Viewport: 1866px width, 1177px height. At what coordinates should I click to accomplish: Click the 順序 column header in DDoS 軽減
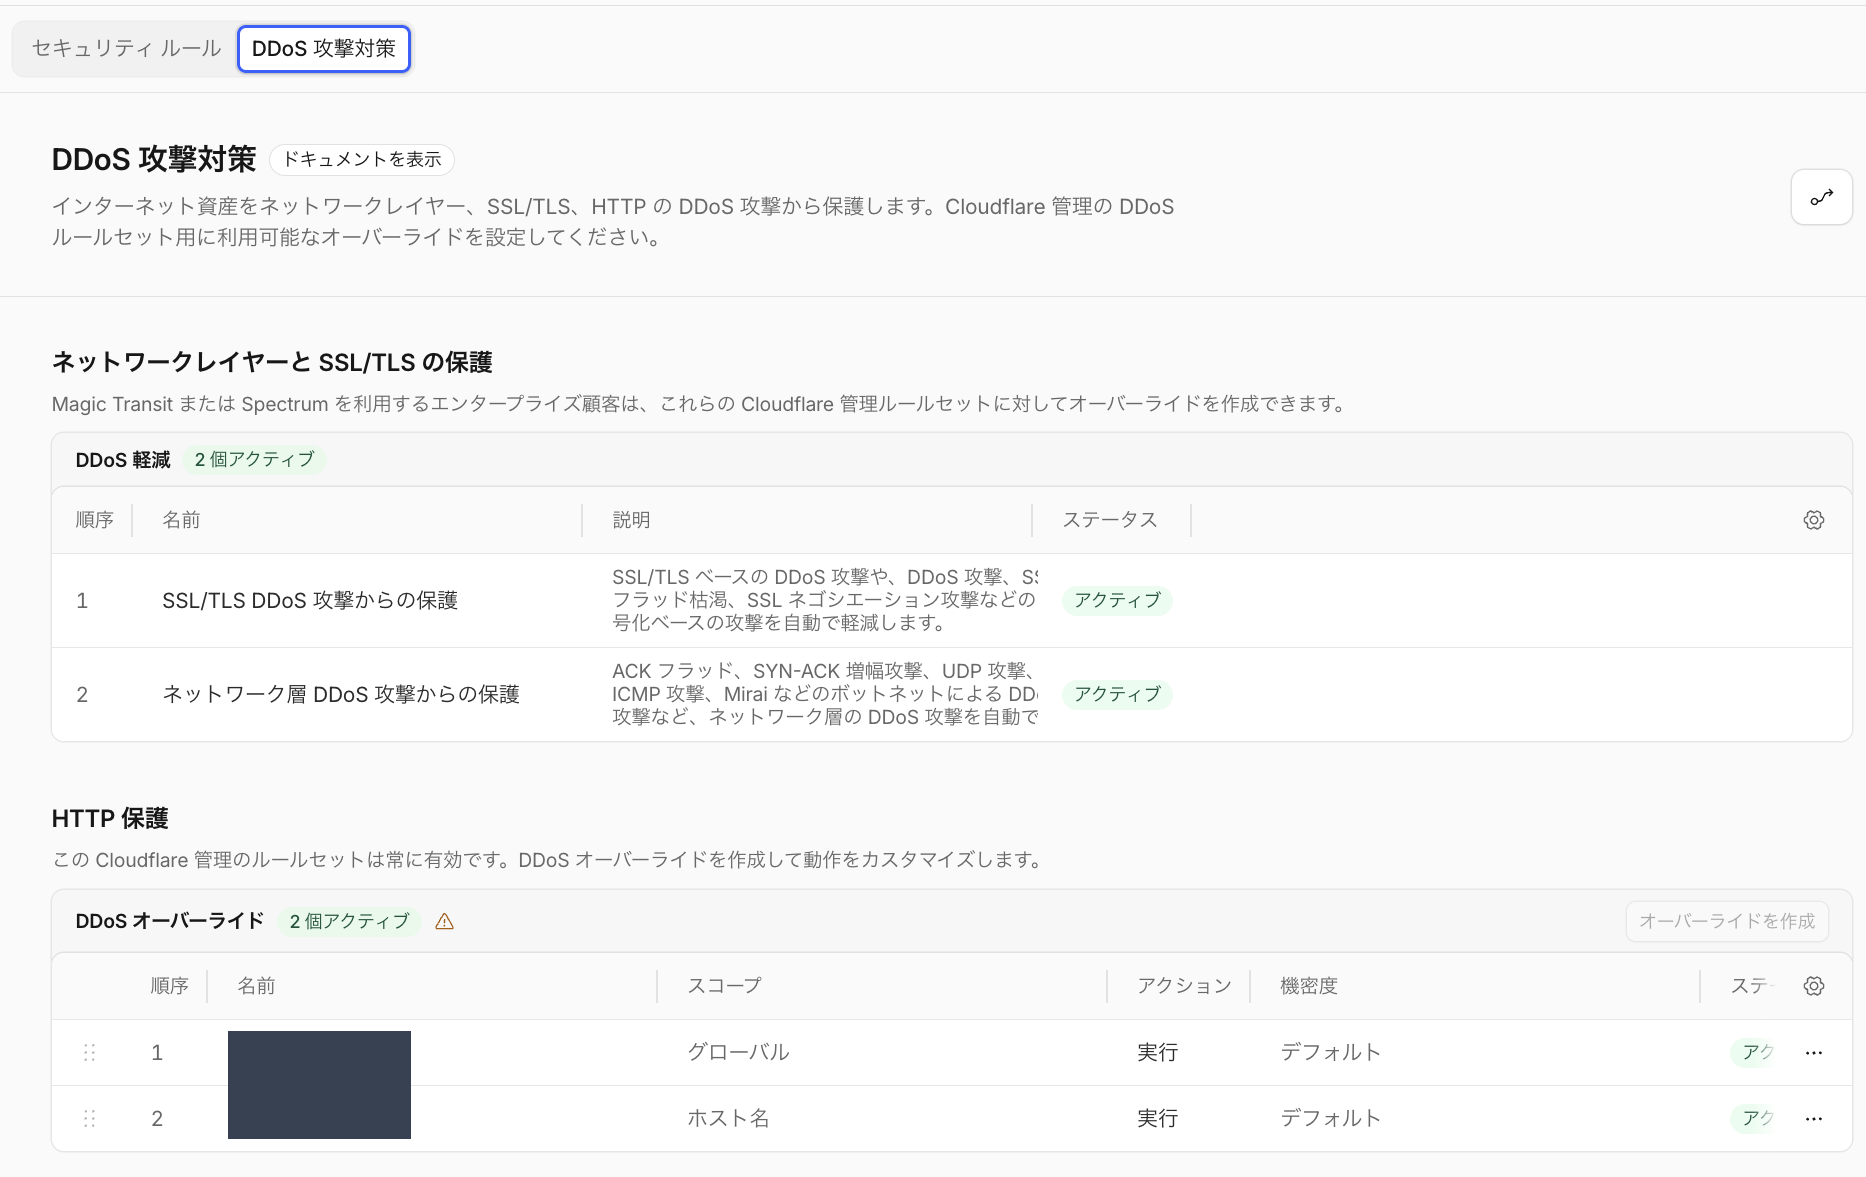click(95, 520)
